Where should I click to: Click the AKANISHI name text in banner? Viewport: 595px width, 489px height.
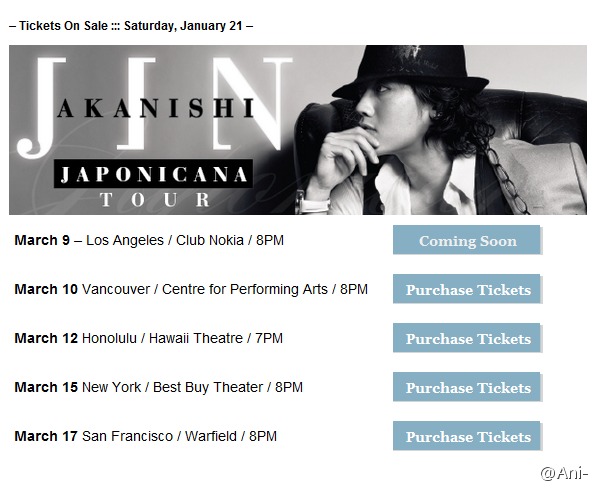tap(156, 108)
